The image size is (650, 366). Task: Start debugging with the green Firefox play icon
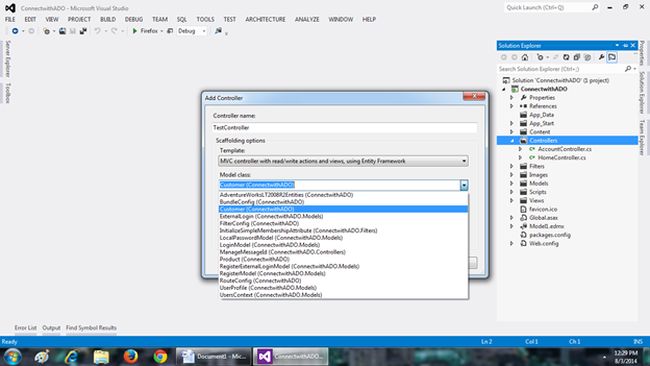pyautogui.click(x=135, y=31)
